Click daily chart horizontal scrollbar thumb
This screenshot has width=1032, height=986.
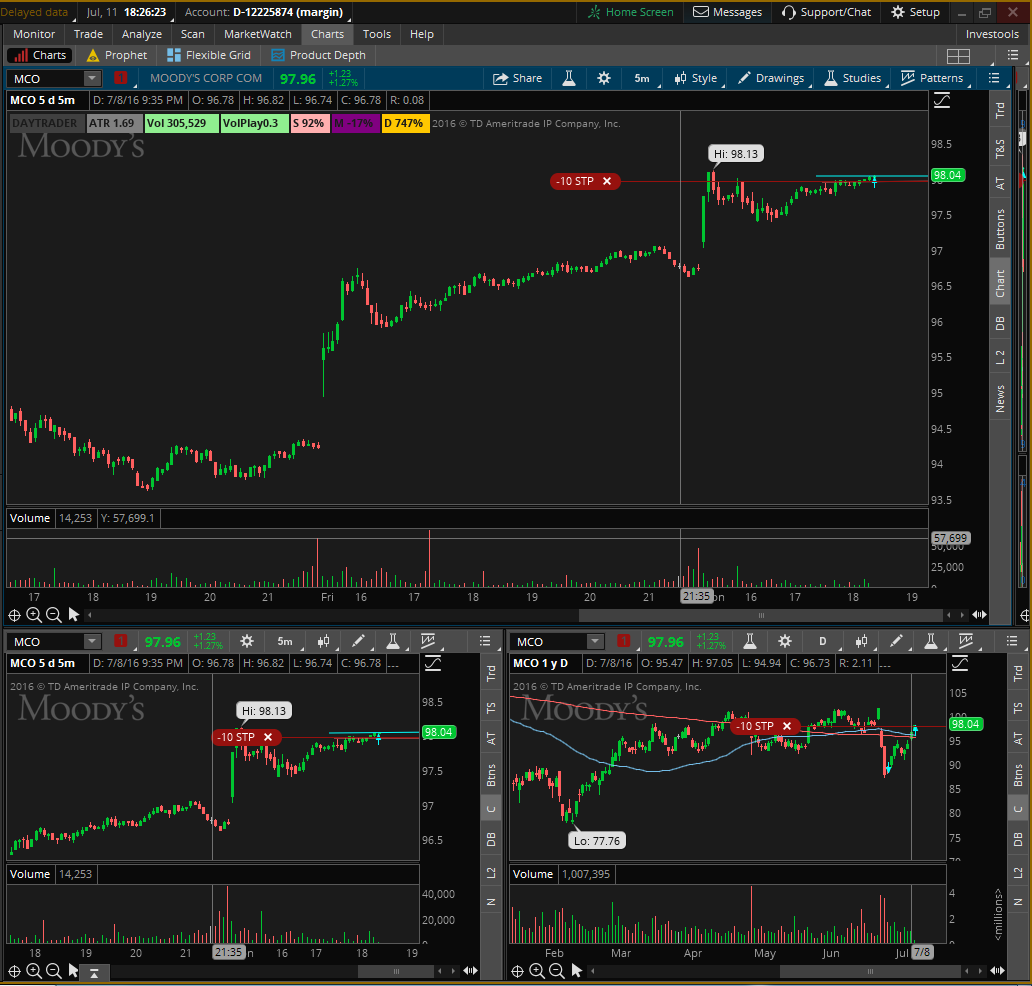[870, 972]
